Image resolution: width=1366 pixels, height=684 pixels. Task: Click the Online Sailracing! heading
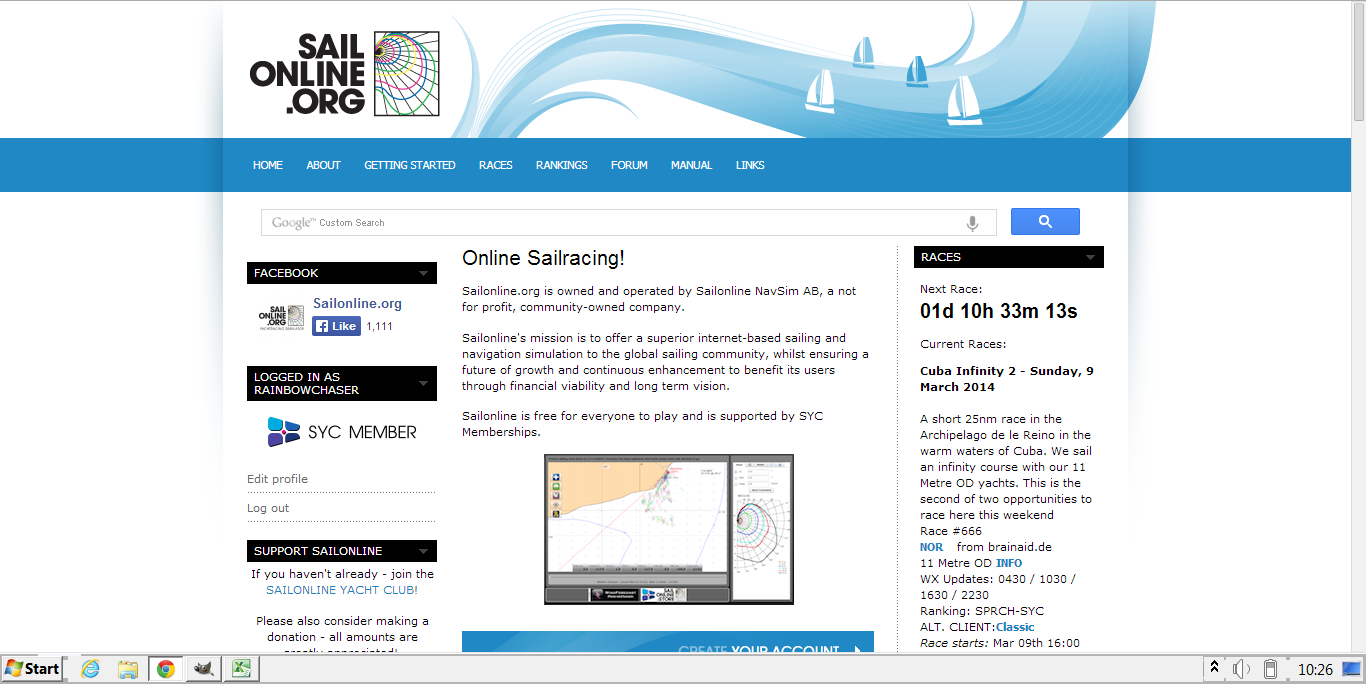pos(543,258)
